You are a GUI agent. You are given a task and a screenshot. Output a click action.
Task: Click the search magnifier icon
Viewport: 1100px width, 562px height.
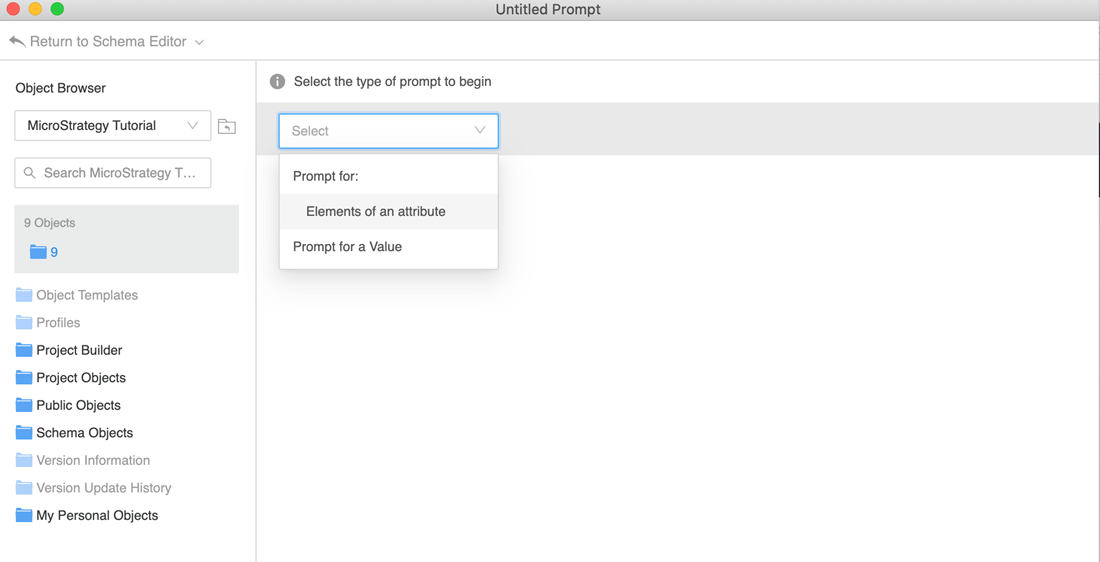tap(30, 173)
